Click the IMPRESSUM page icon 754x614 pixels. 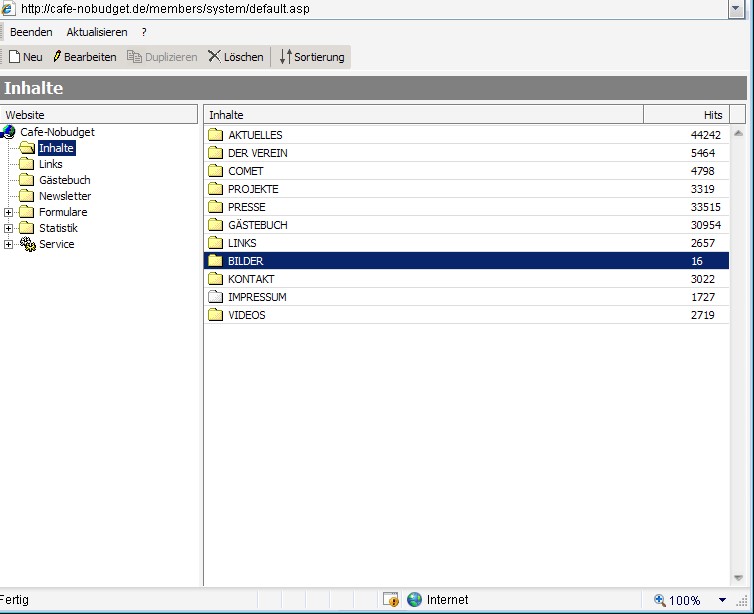[x=215, y=297]
